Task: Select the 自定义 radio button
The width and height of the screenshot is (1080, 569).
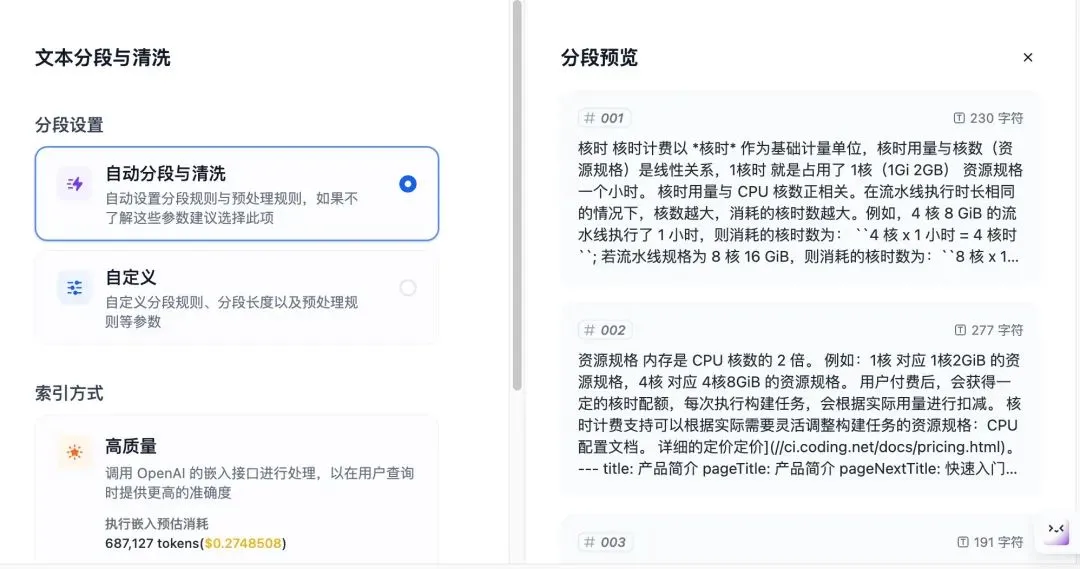Action: coord(407,288)
